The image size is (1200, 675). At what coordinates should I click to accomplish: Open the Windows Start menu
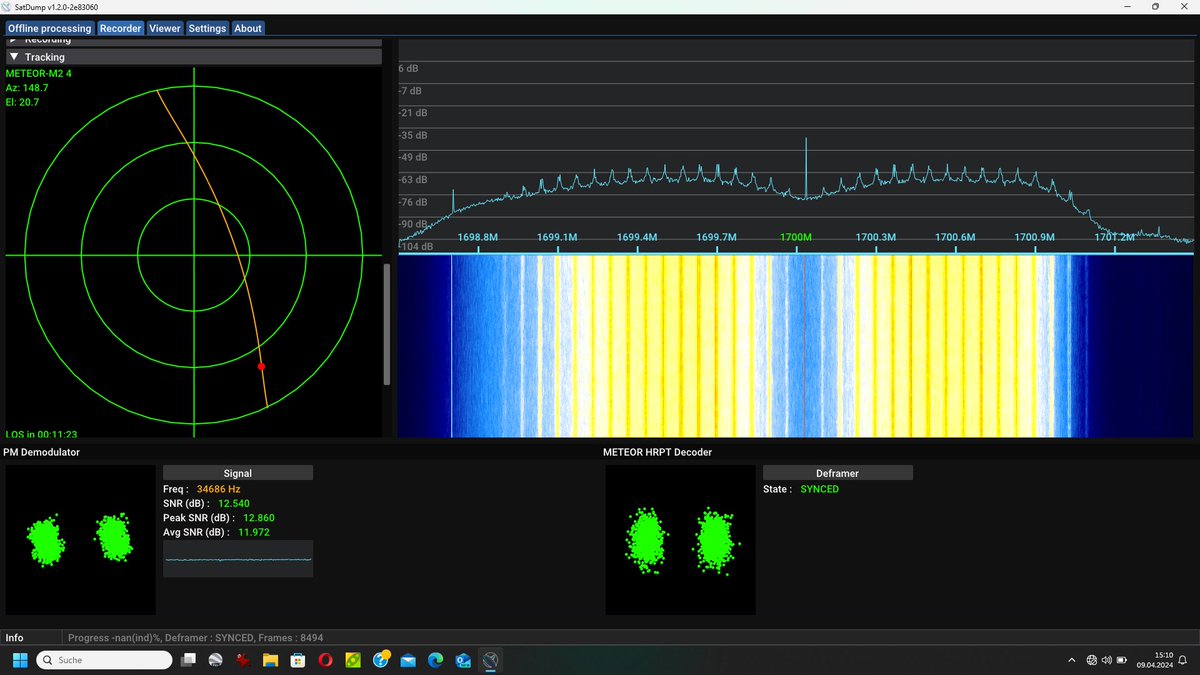coord(18,660)
